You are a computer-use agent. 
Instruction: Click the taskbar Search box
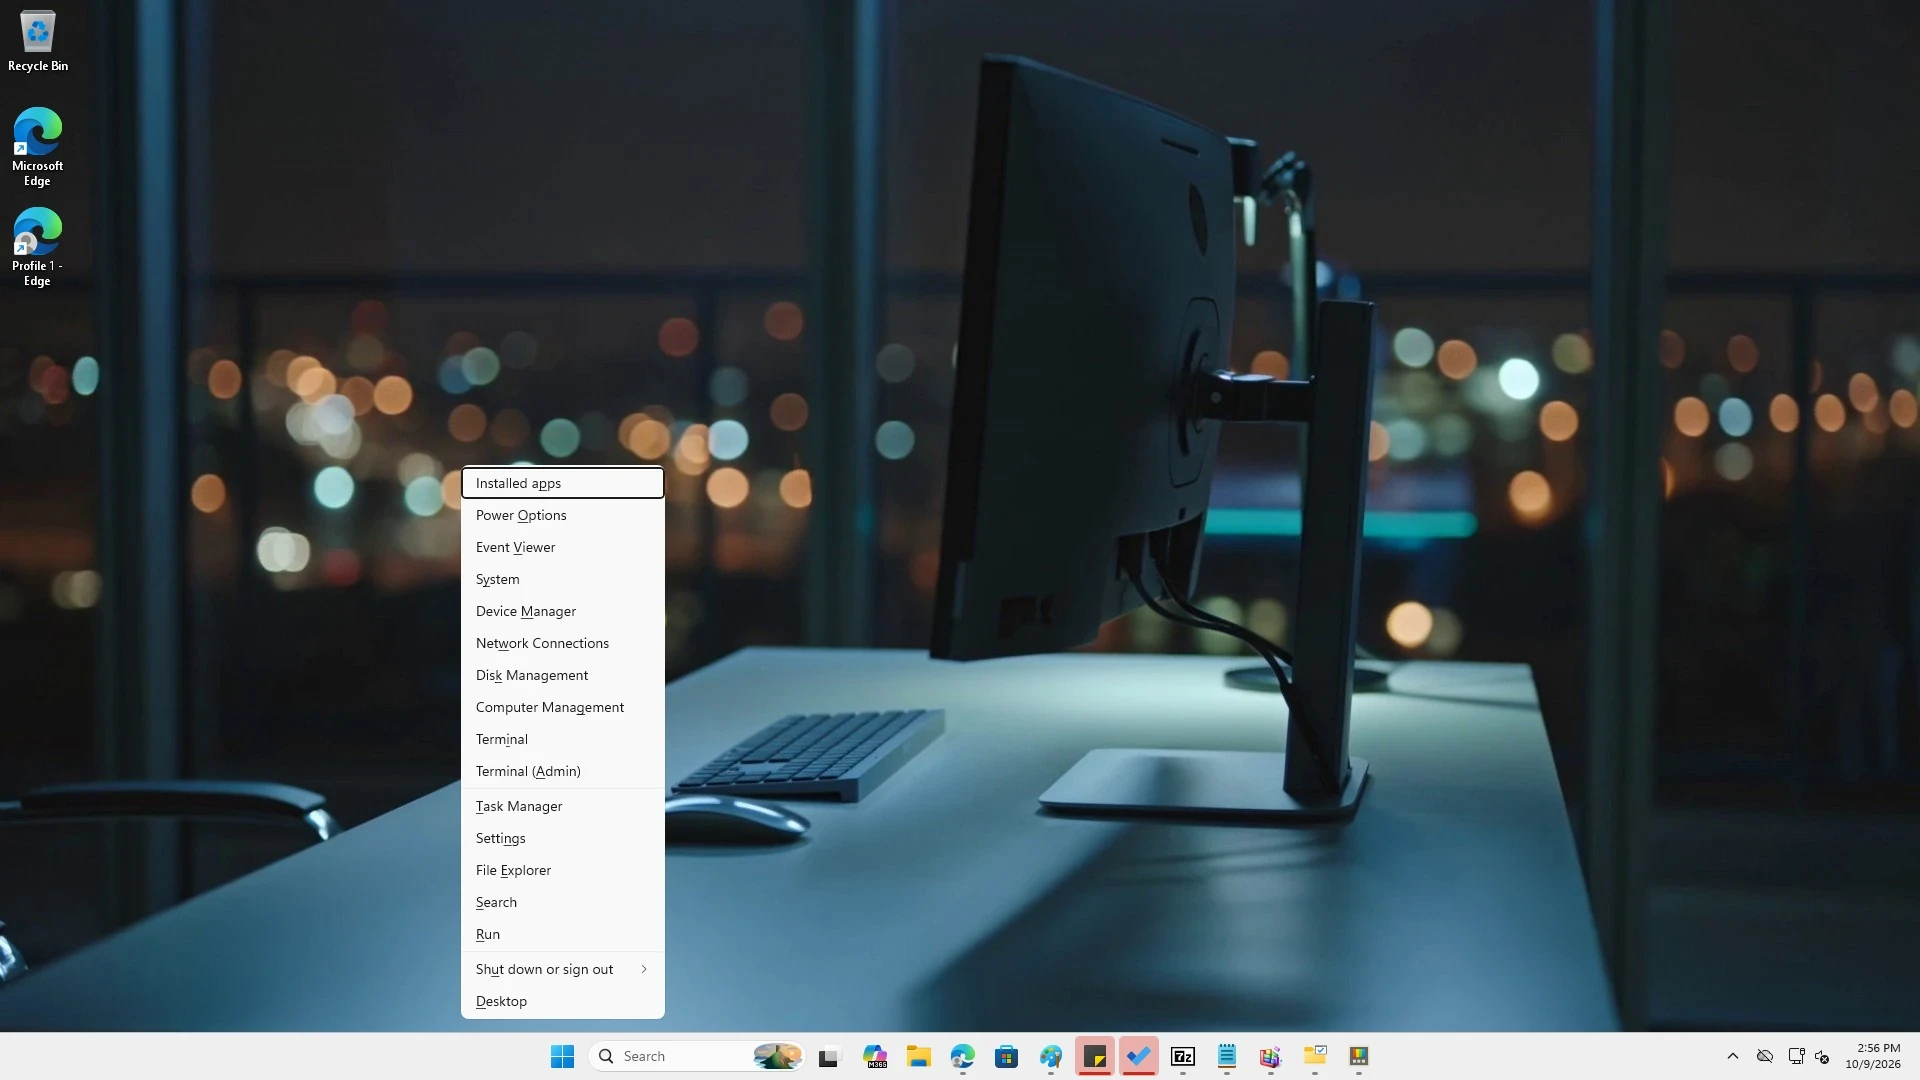coord(698,1056)
